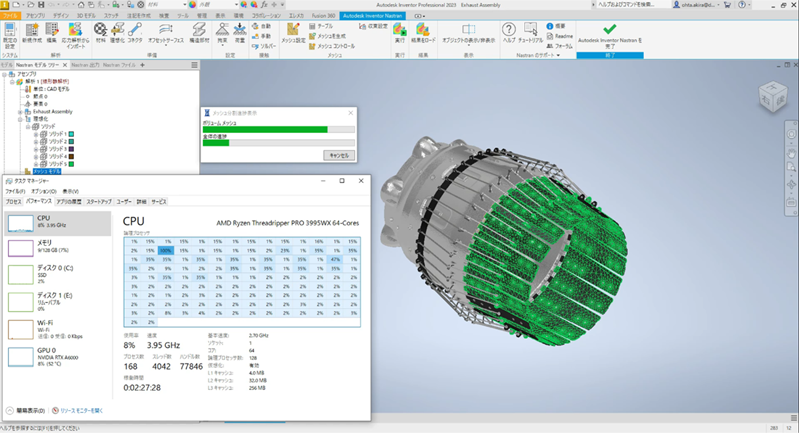This screenshot has width=799, height=433.
Task: Open the 材料 materials tool
Action: click(100, 34)
